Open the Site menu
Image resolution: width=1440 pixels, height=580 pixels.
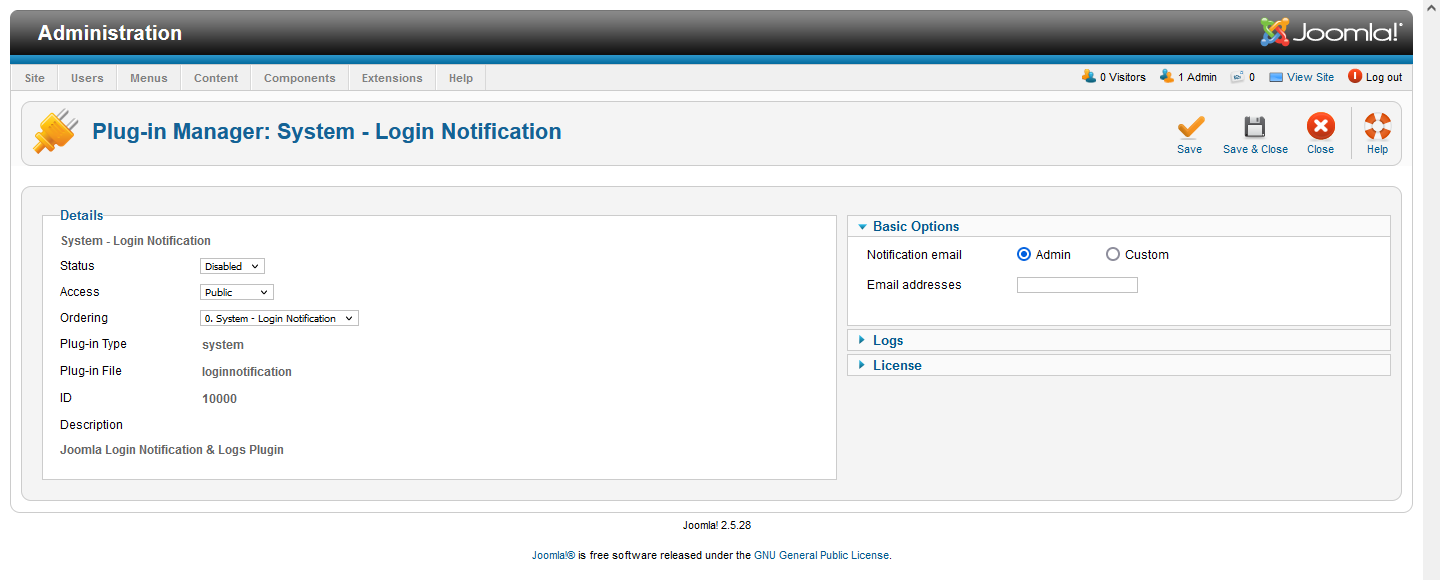35,78
